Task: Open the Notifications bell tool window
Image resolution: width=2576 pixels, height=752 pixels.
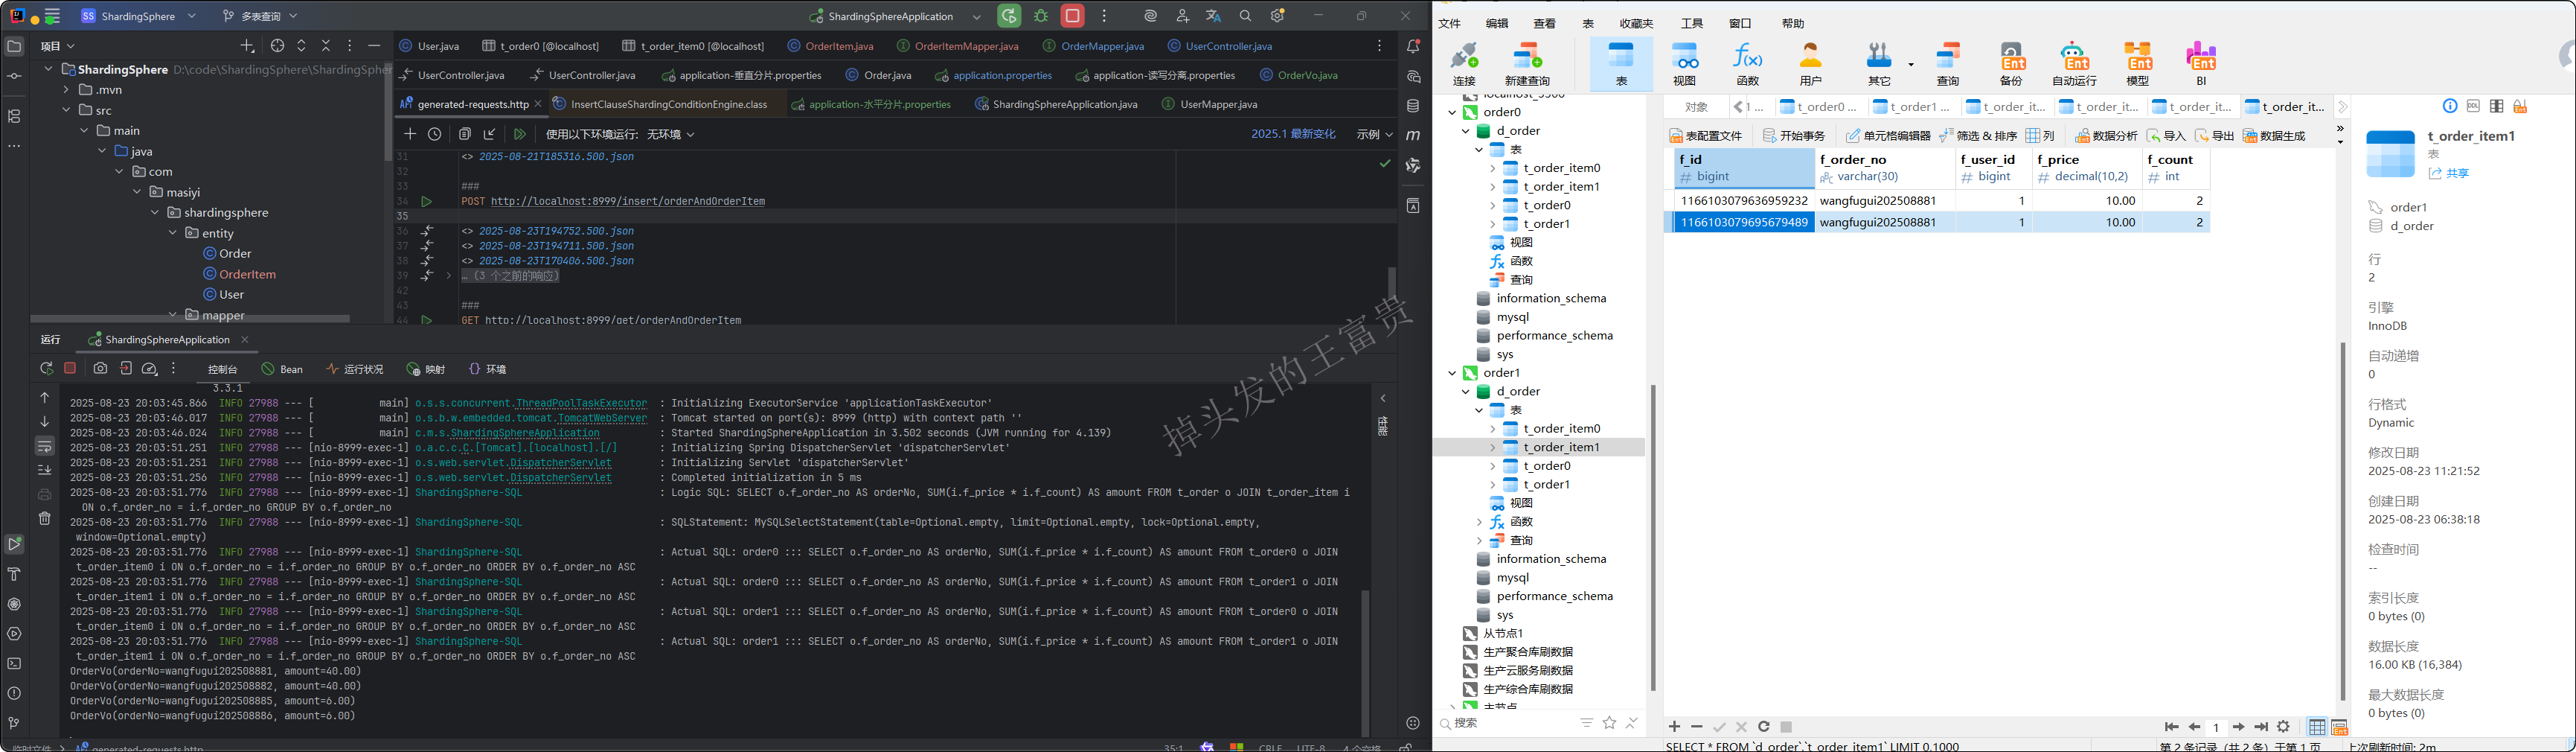Action: 1413,46
